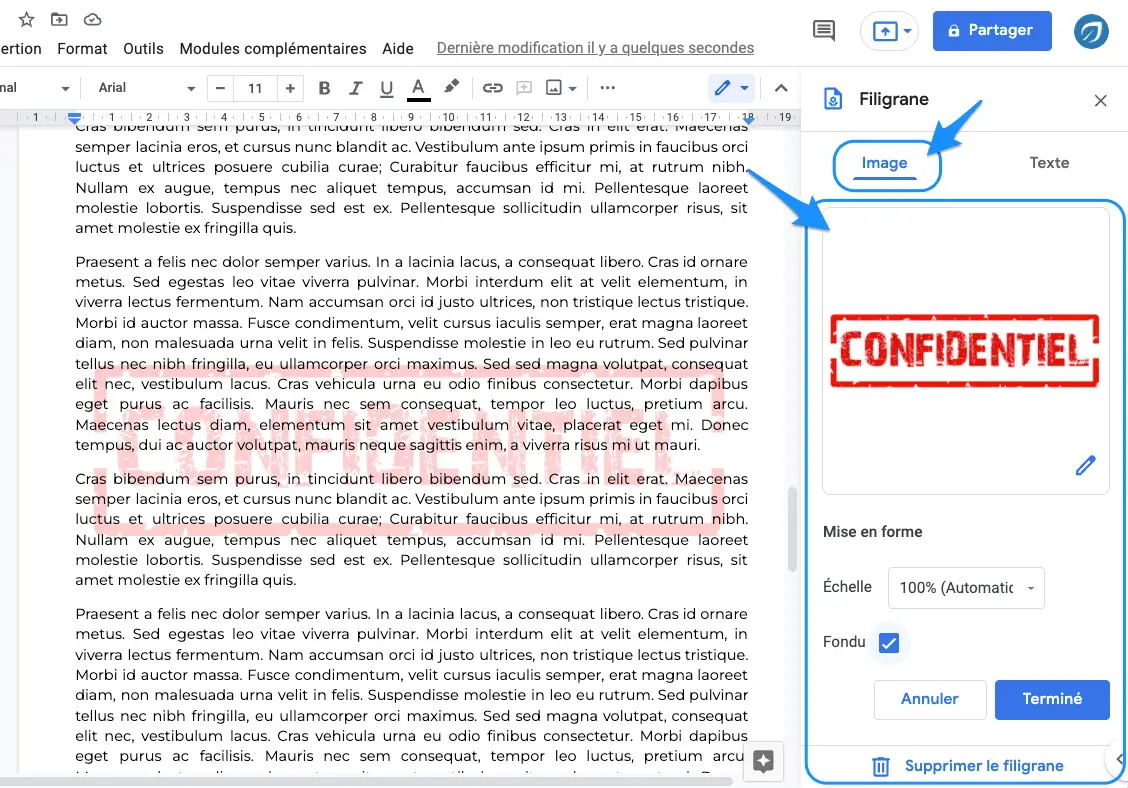Show more toolbar options (three dots)

tap(607, 88)
